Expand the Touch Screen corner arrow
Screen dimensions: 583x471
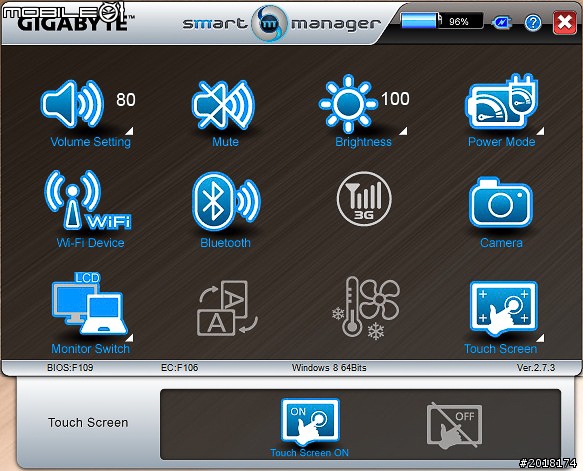(x=541, y=338)
